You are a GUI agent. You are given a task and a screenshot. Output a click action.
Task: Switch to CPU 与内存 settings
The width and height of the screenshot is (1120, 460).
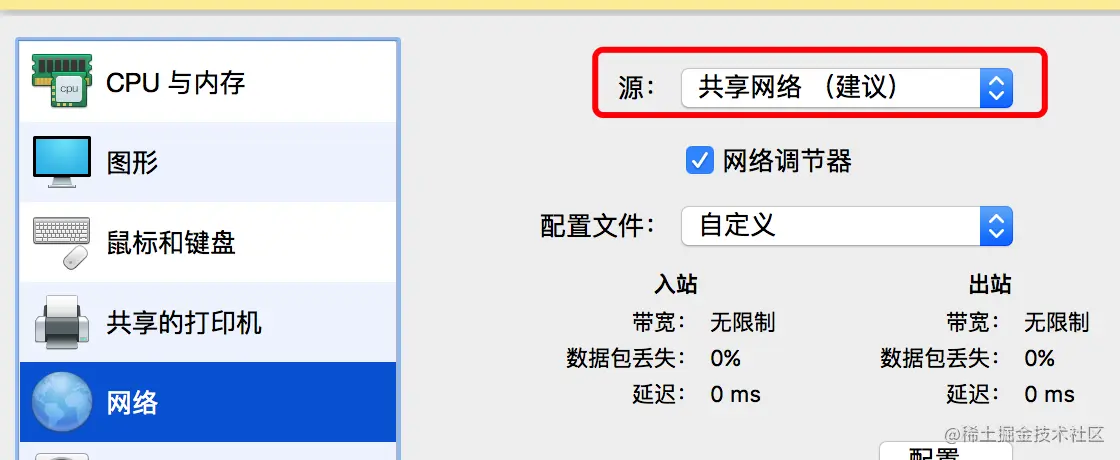coord(208,81)
